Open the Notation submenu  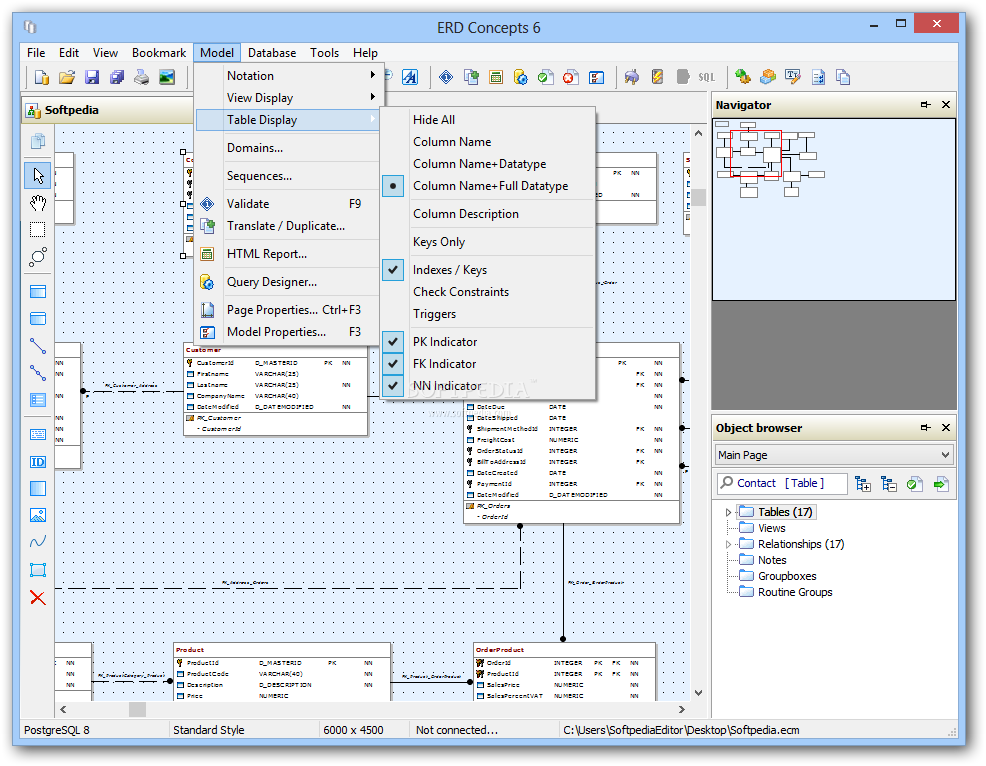[x=287, y=76]
